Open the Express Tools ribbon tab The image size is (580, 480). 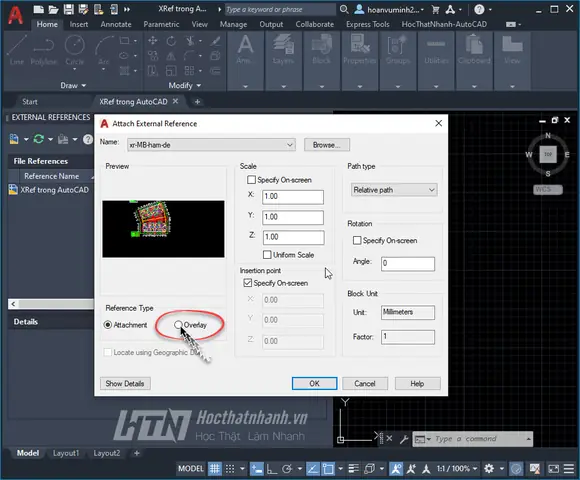[368, 24]
